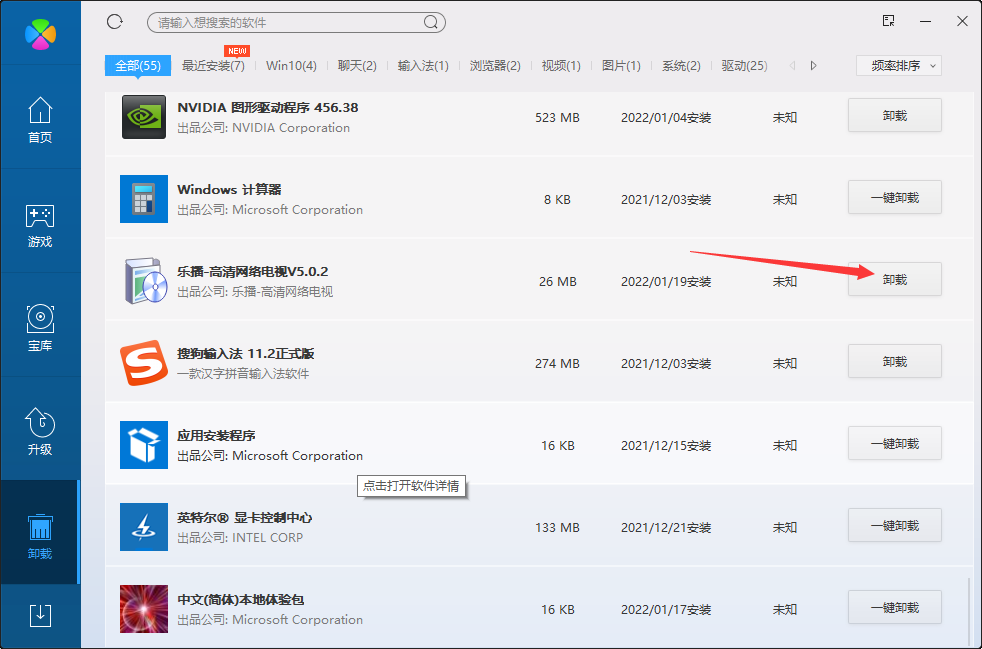Click the title 搜狗输入法 11.2正式版
Viewport: 982px width, 649px height.
(246, 354)
